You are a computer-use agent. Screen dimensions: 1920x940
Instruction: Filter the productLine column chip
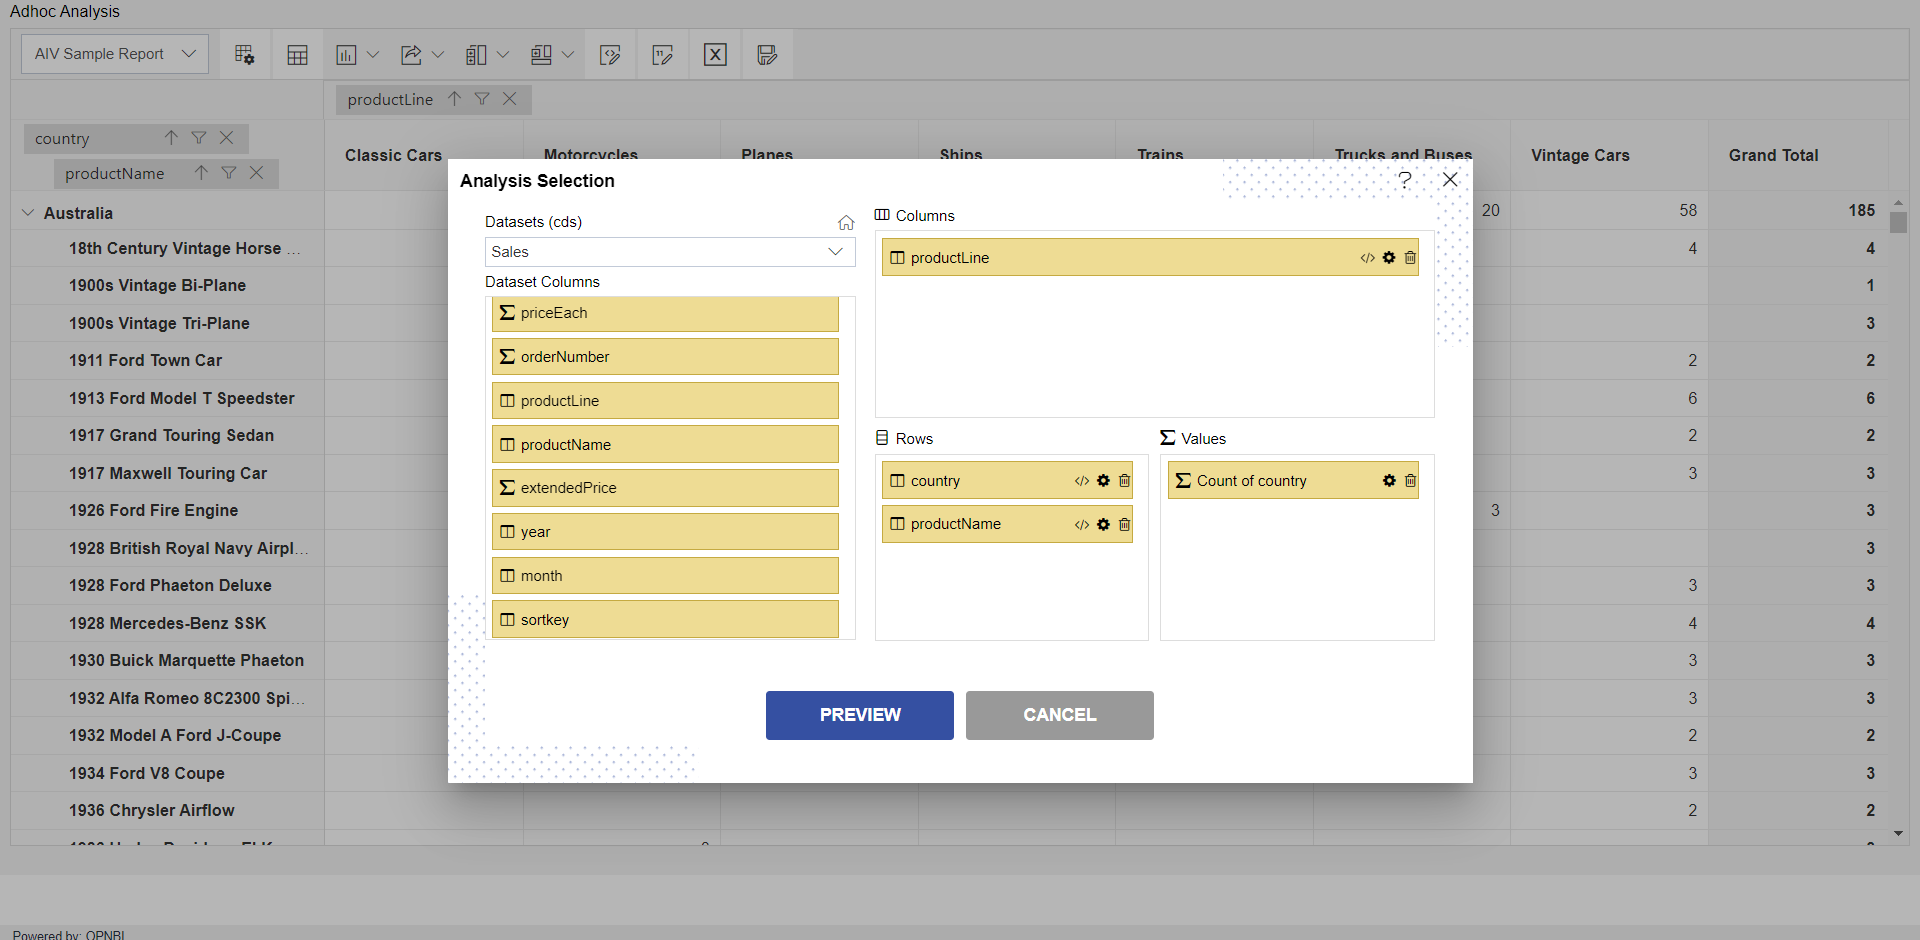tap(482, 99)
